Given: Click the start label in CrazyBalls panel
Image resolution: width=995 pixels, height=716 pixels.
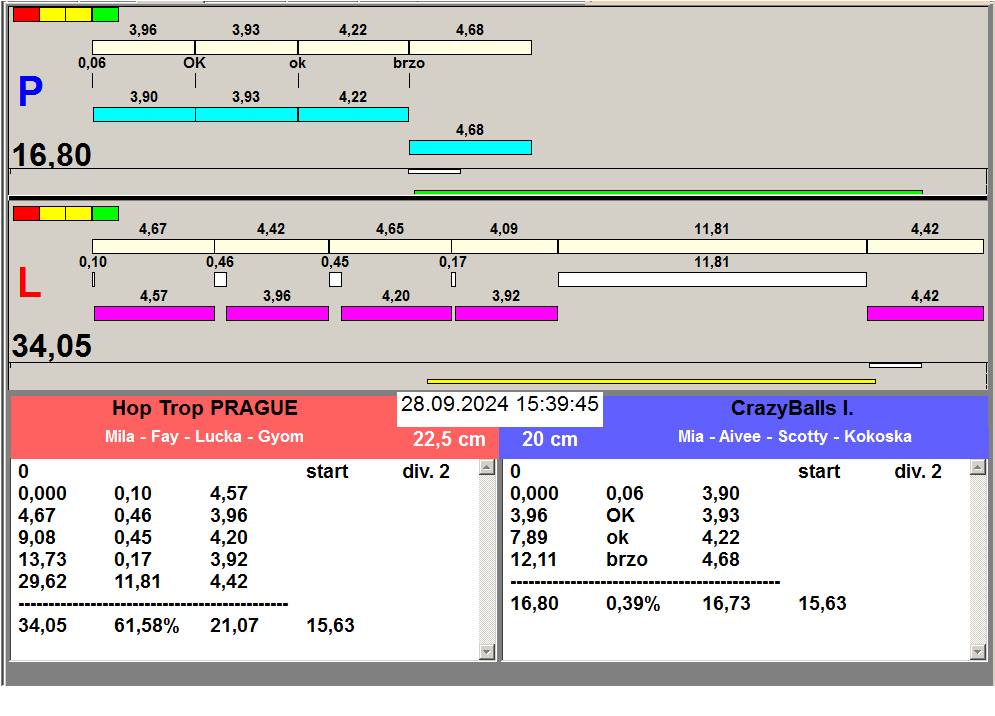Looking at the screenshot, I should coord(819,472).
